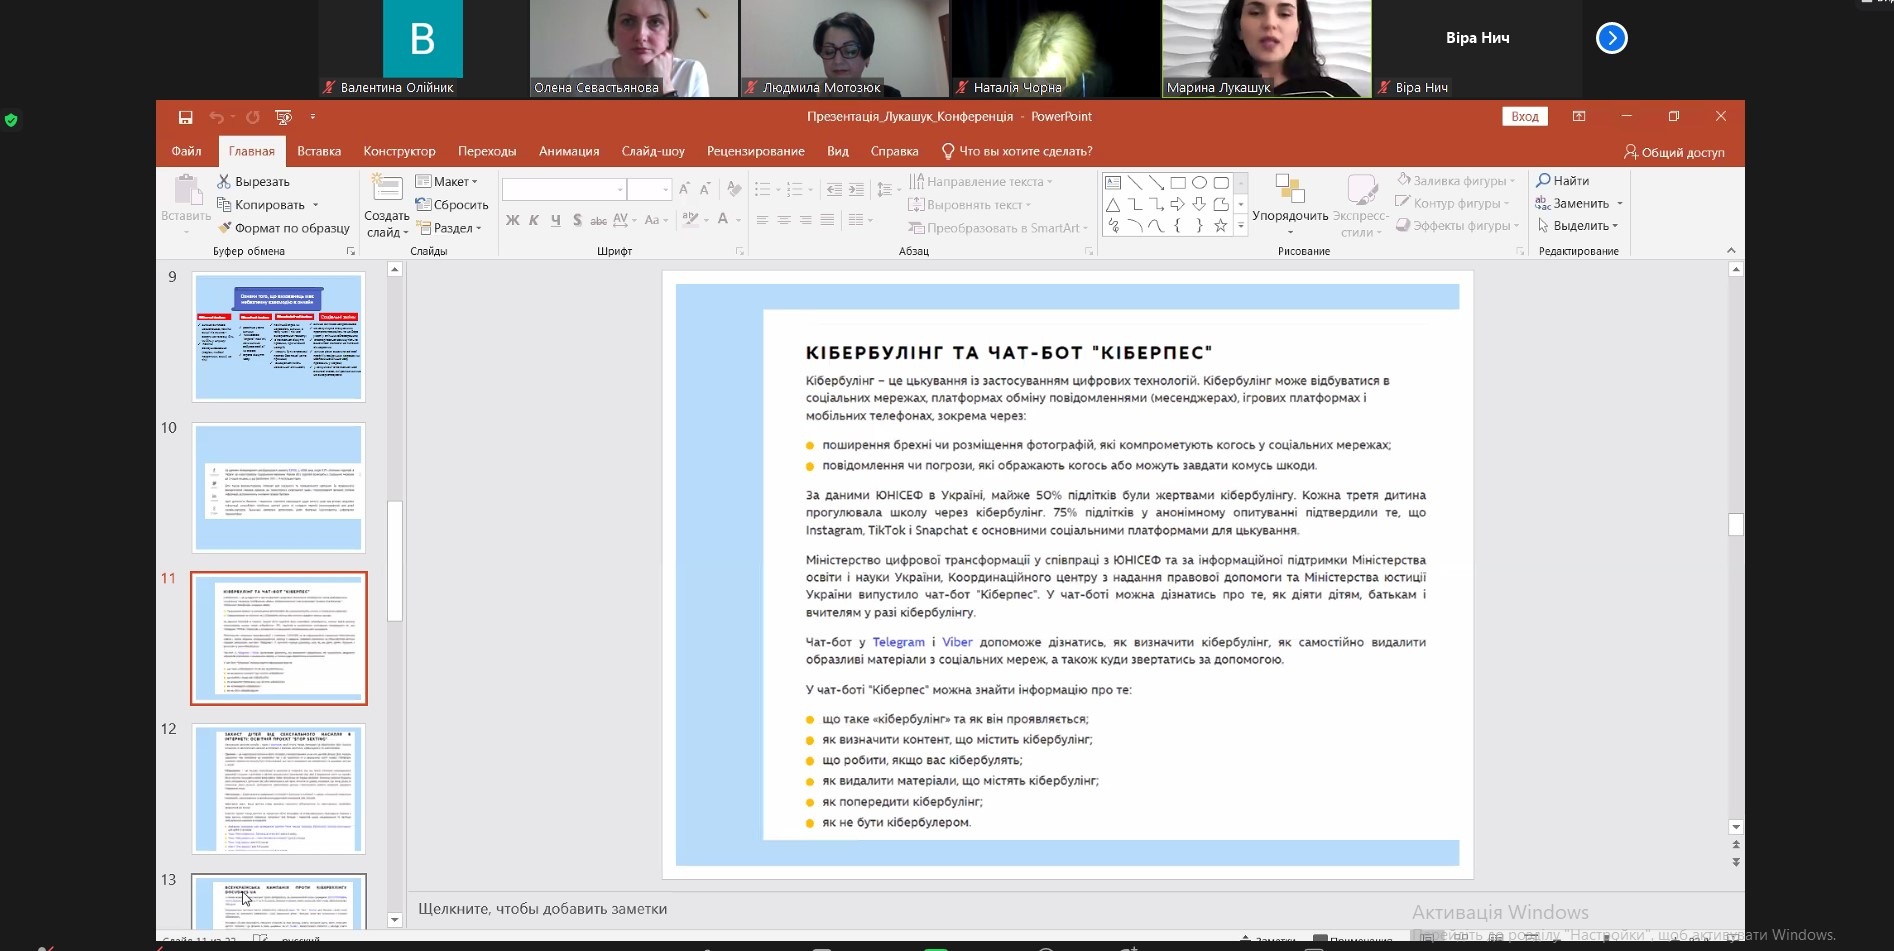The image size is (1894, 951).
Task: Click the bulleted list icon
Action: click(763, 189)
